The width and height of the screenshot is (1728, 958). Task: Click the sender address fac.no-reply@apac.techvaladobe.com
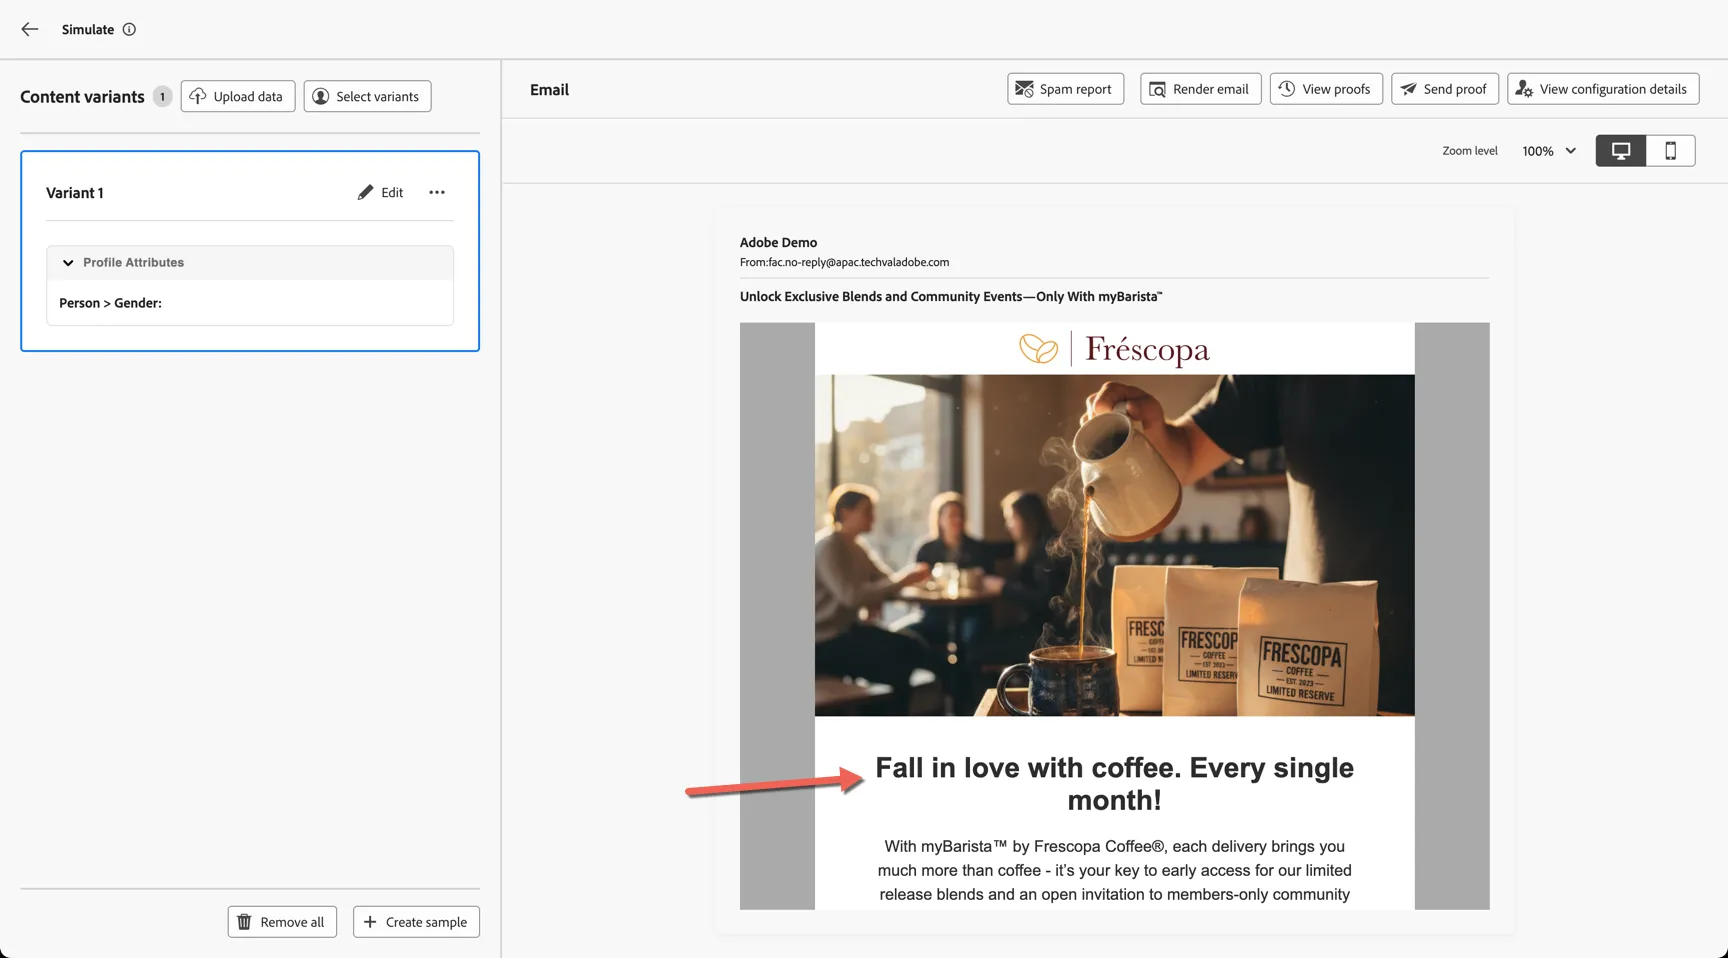859,262
